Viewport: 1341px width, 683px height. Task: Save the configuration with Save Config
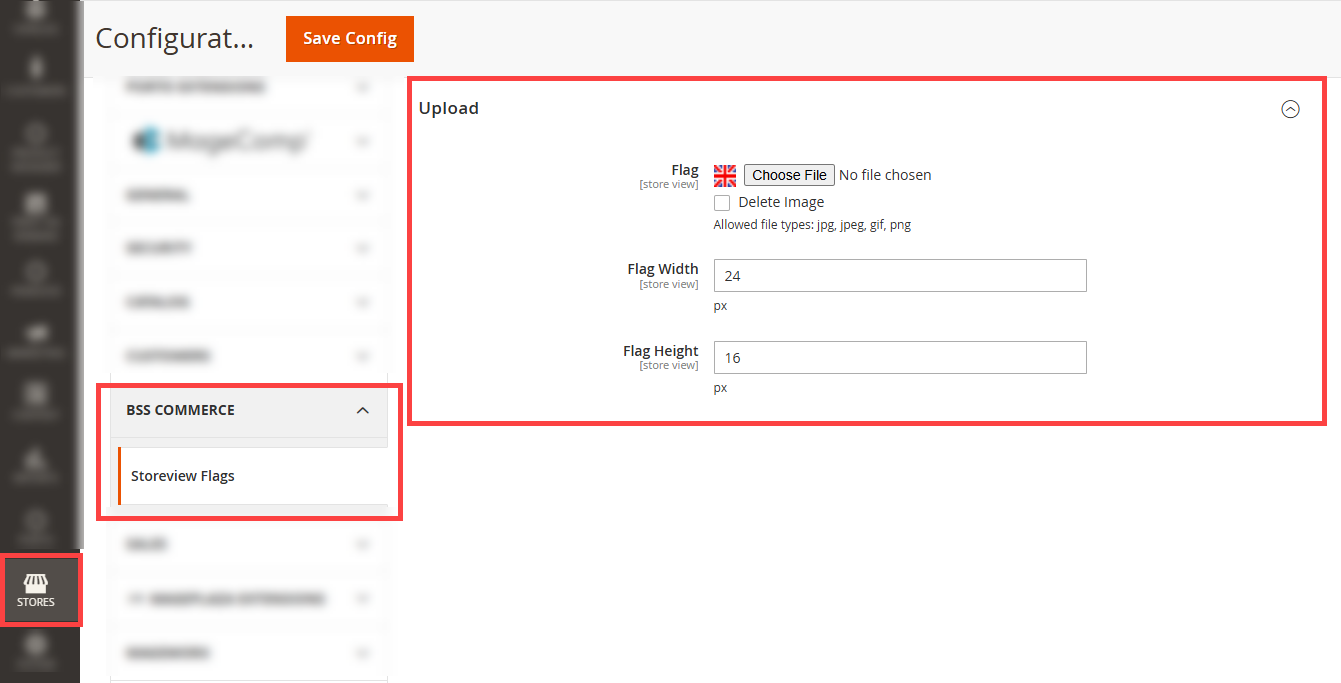[x=350, y=39]
